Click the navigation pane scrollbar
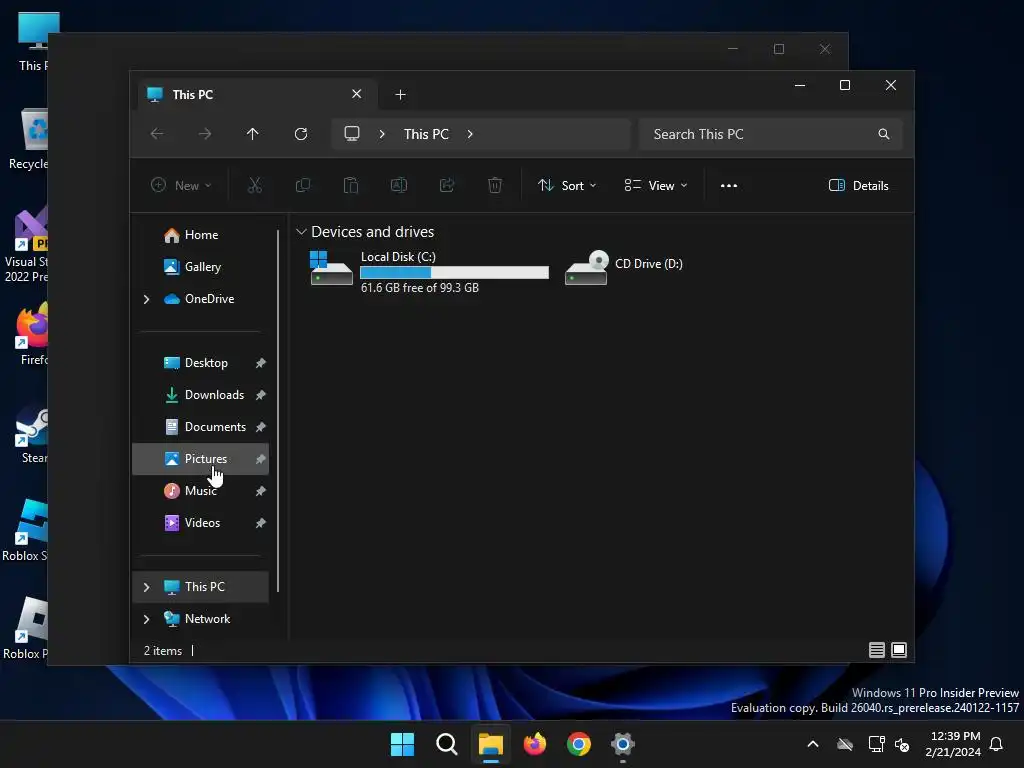The width and height of the screenshot is (1024, 768). pos(278,410)
